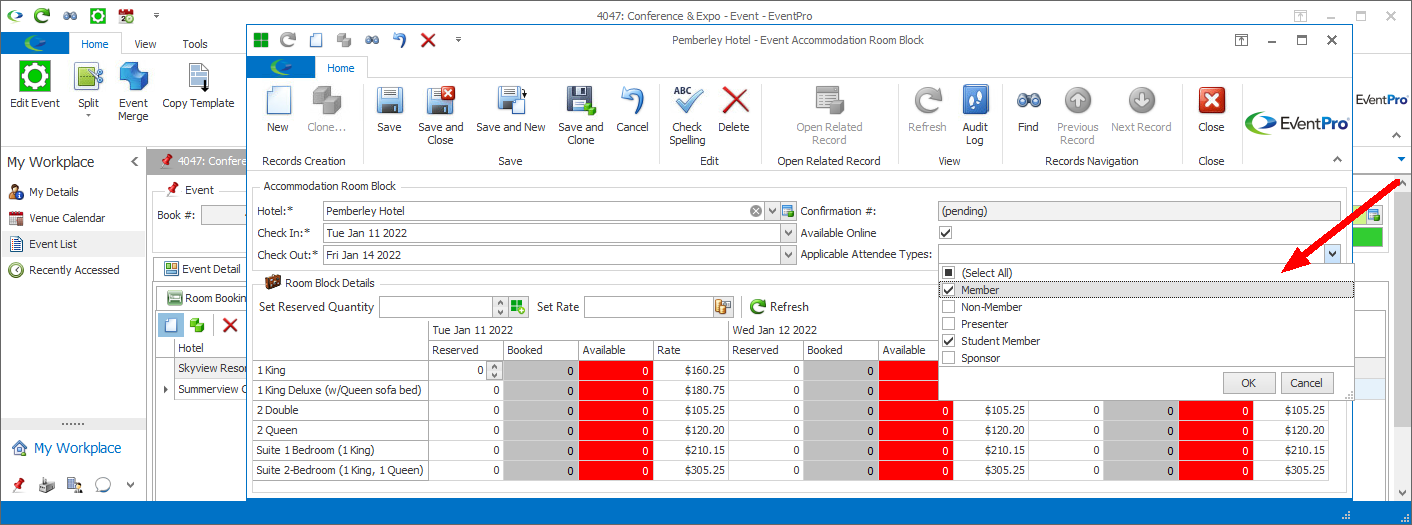Apply the rate with the Set Rate icon button
This screenshot has height=525, width=1412.
723,307
